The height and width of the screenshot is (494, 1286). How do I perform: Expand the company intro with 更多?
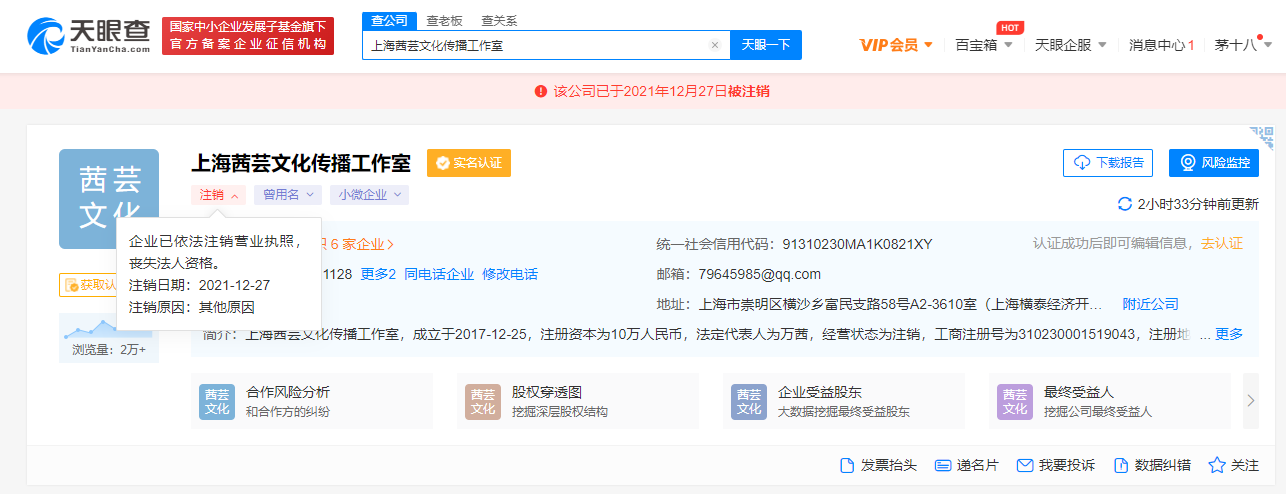(1229, 334)
